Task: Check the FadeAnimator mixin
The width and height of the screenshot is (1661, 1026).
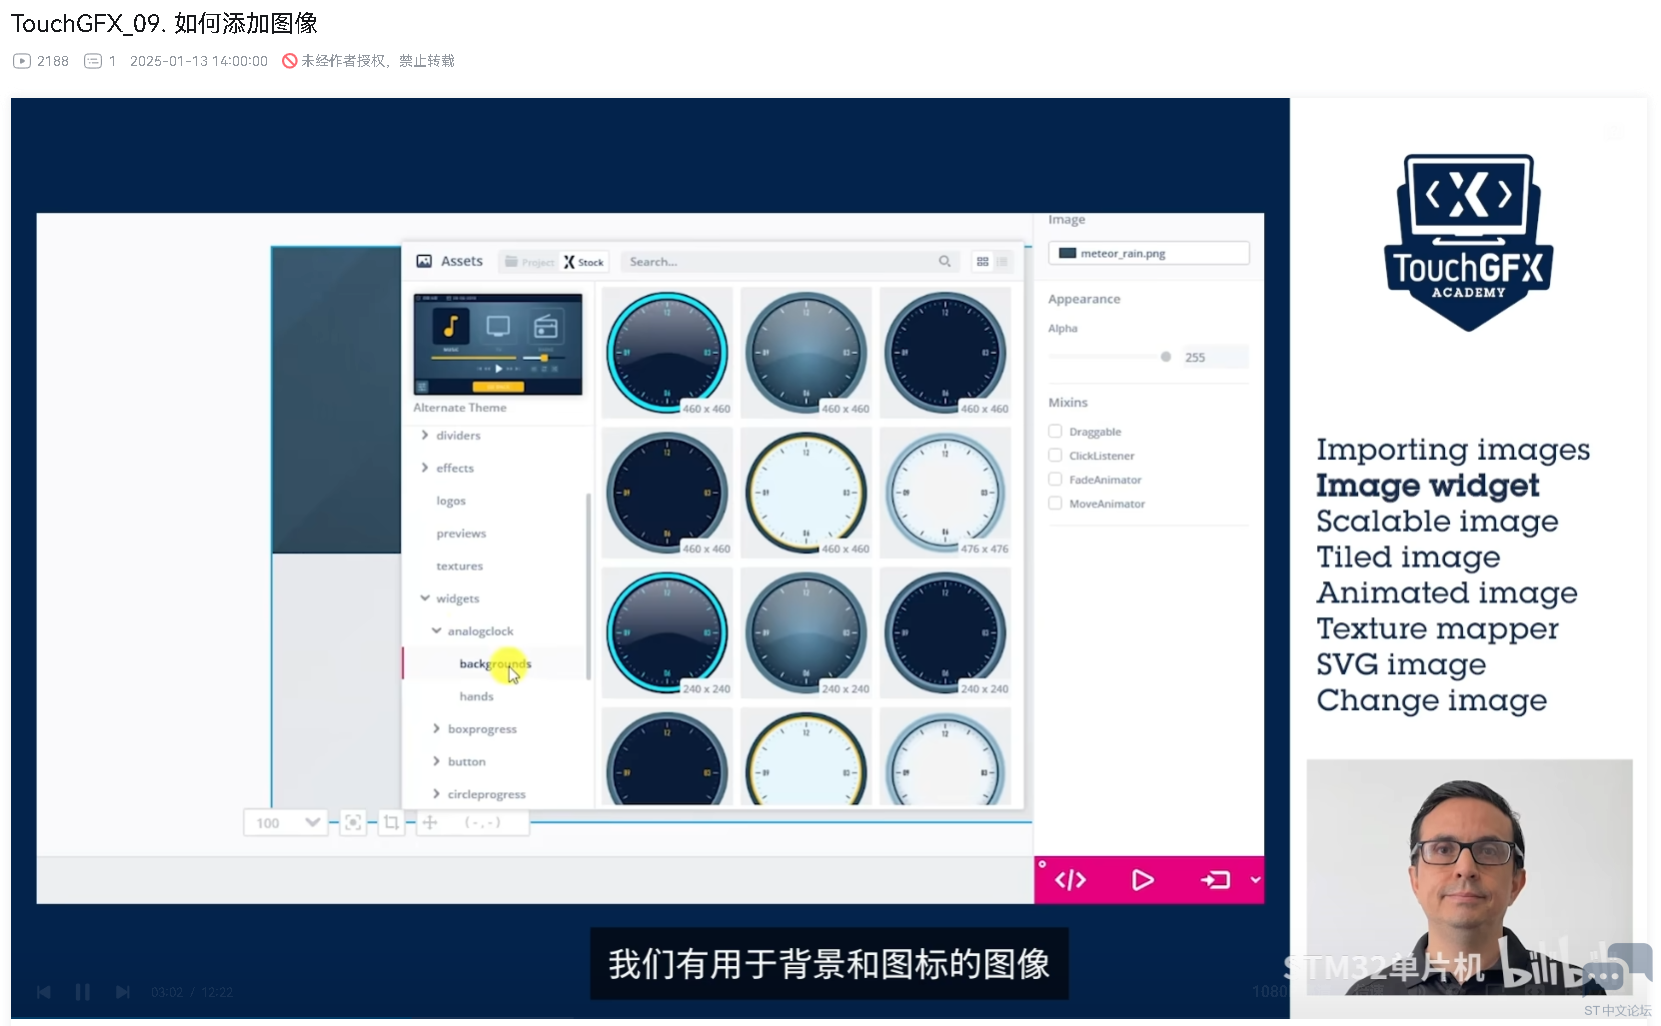Action: [x=1055, y=480]
